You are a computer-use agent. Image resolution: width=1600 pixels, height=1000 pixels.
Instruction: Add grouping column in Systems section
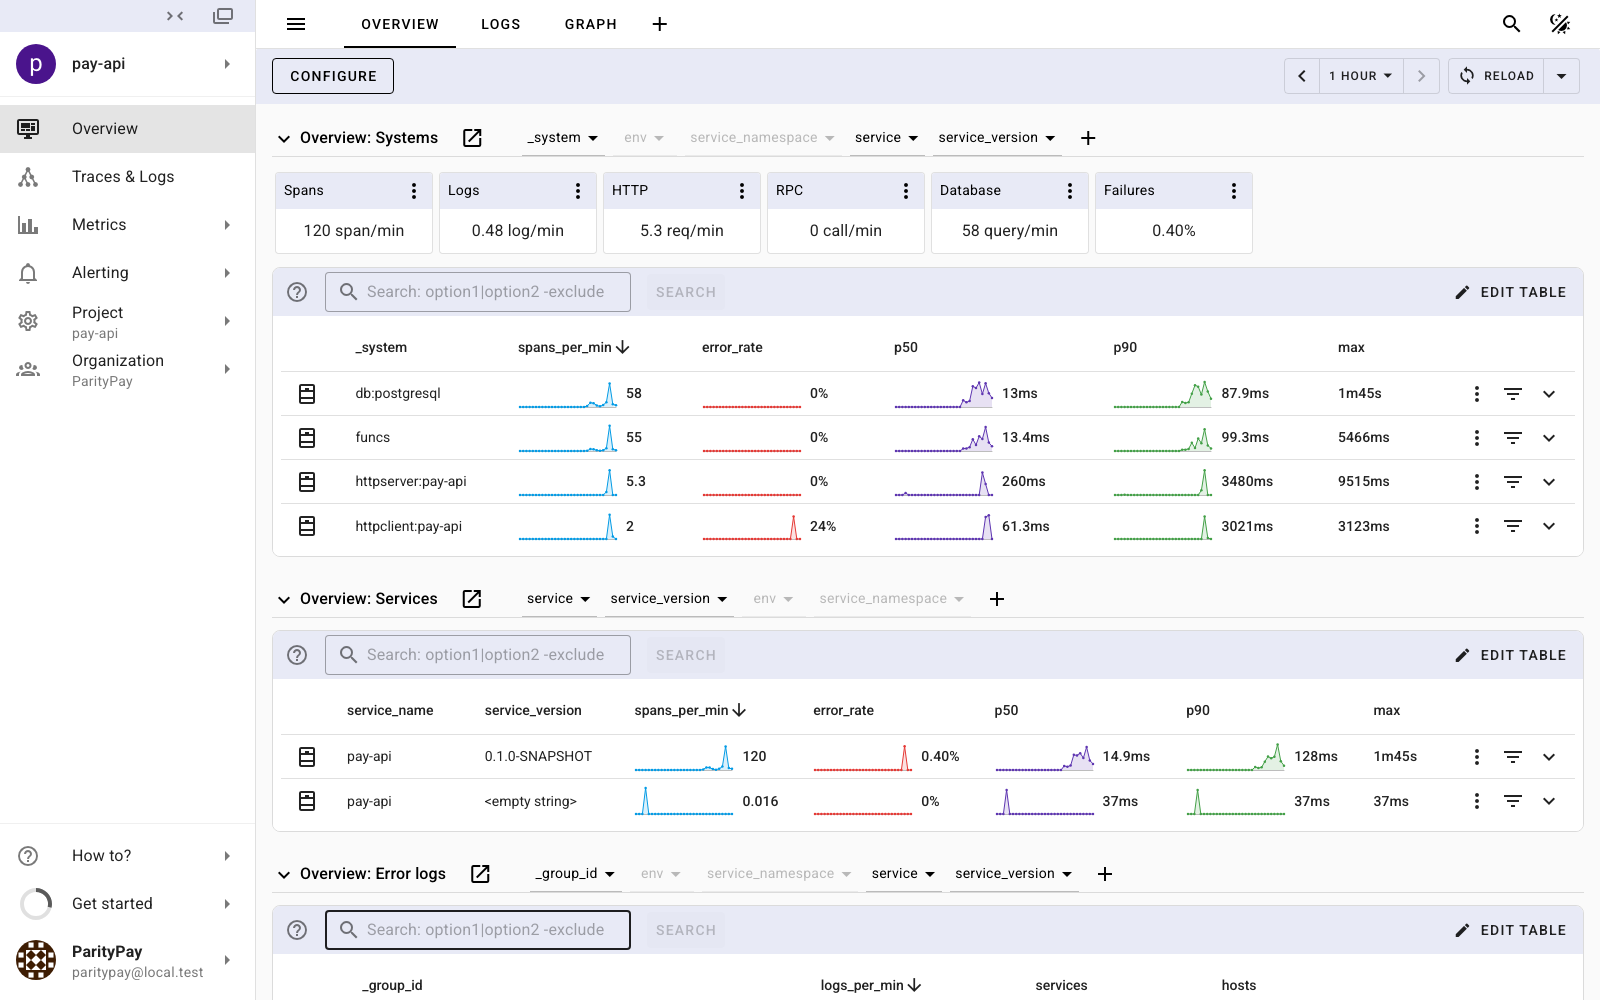[x=1088, y=138]
